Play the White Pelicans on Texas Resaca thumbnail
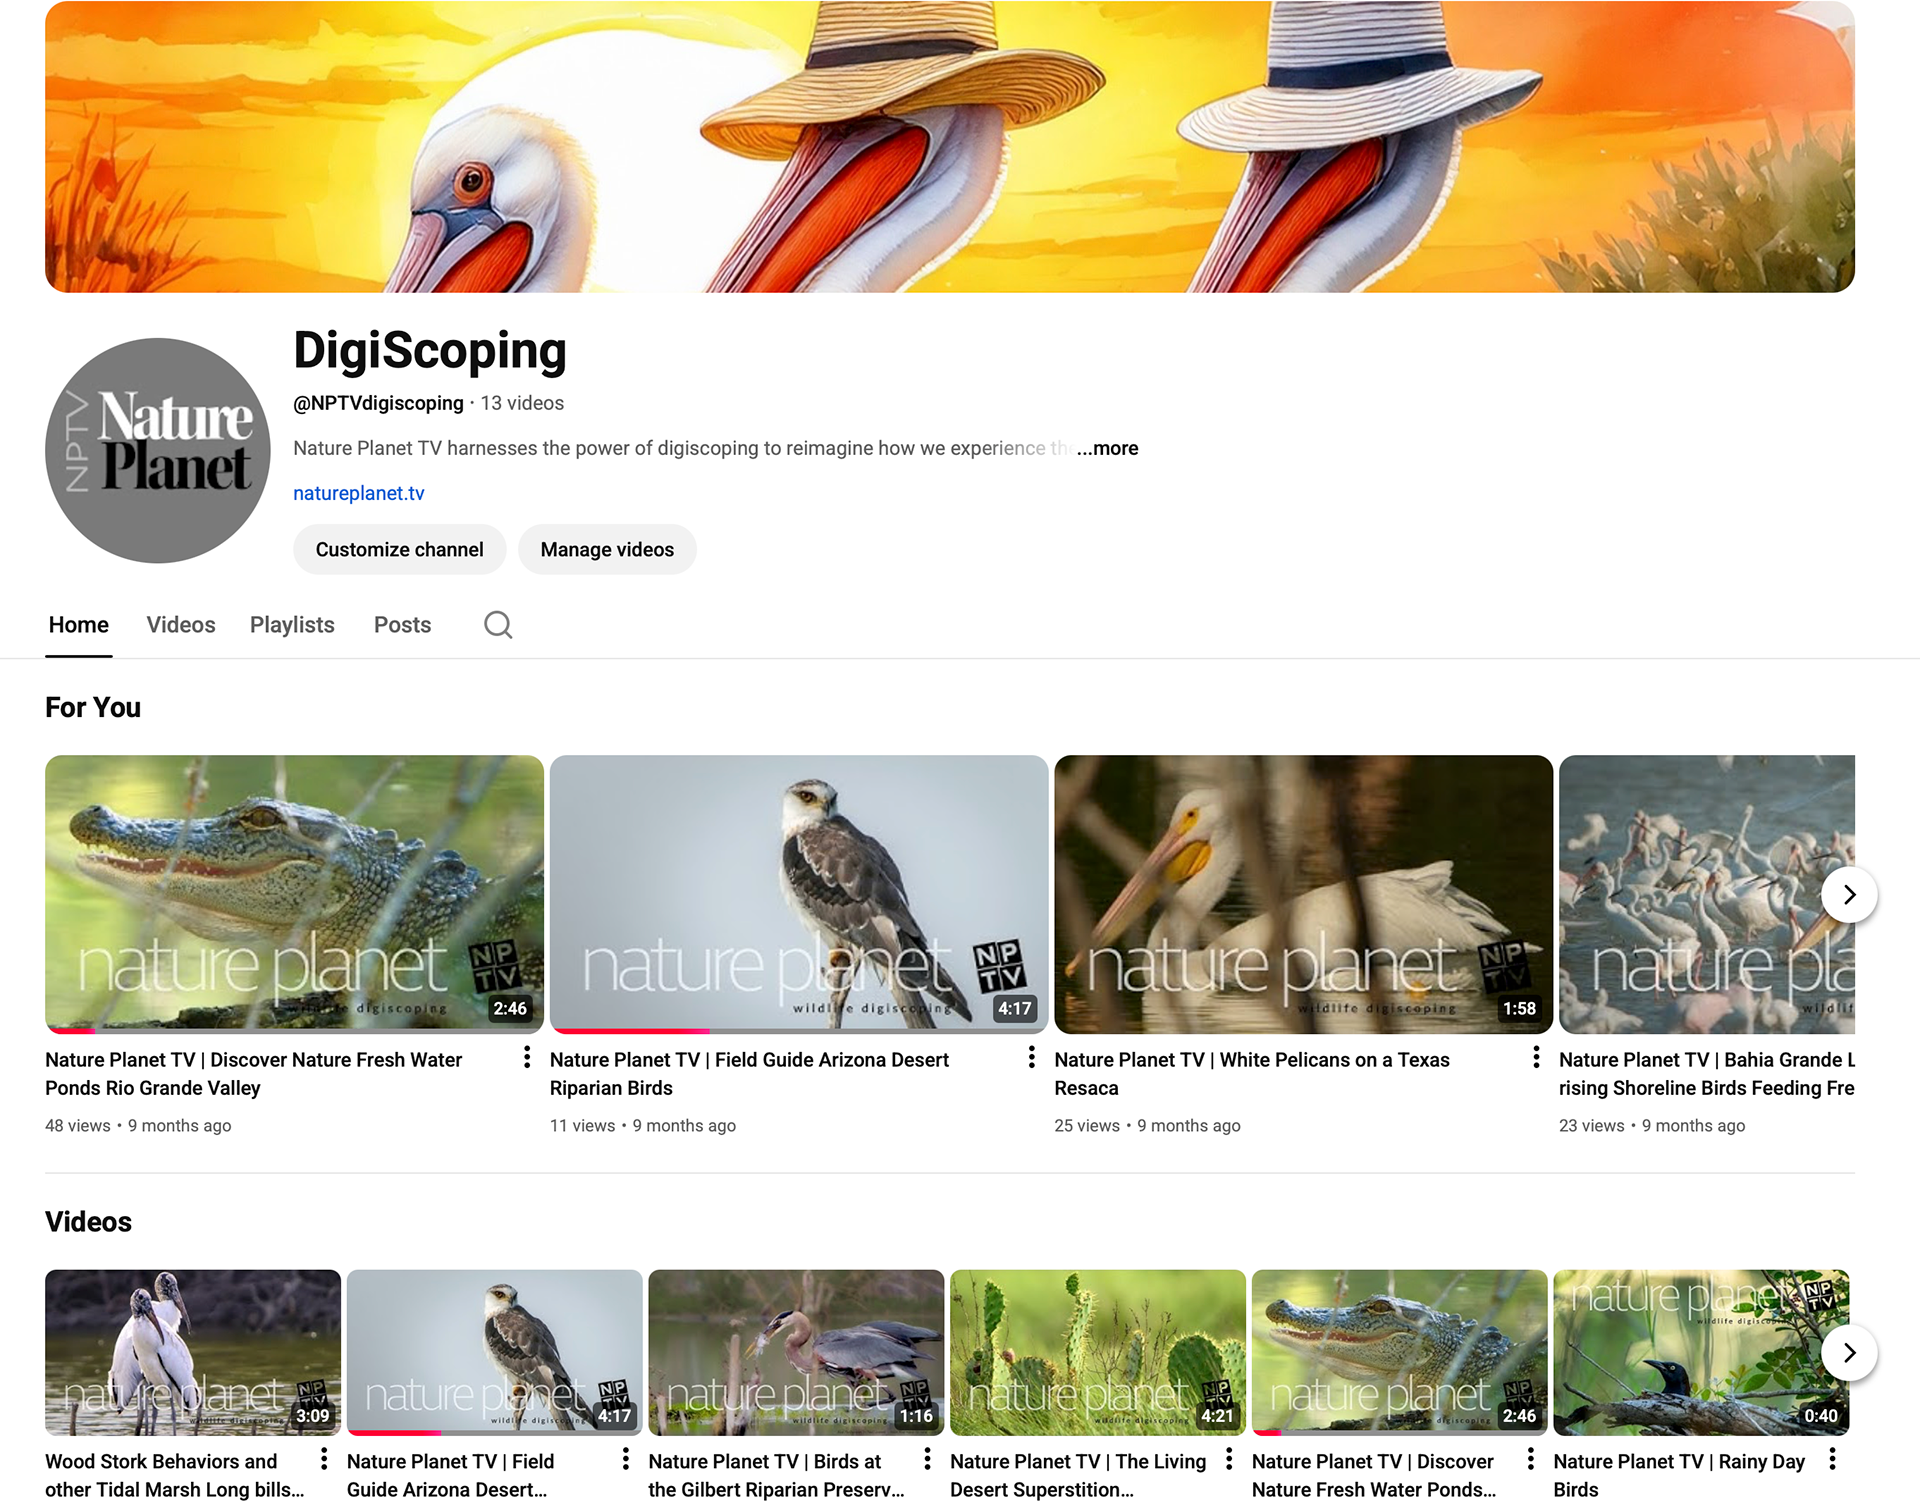Screen dimensions: 1920x1501 point(1302,893)
